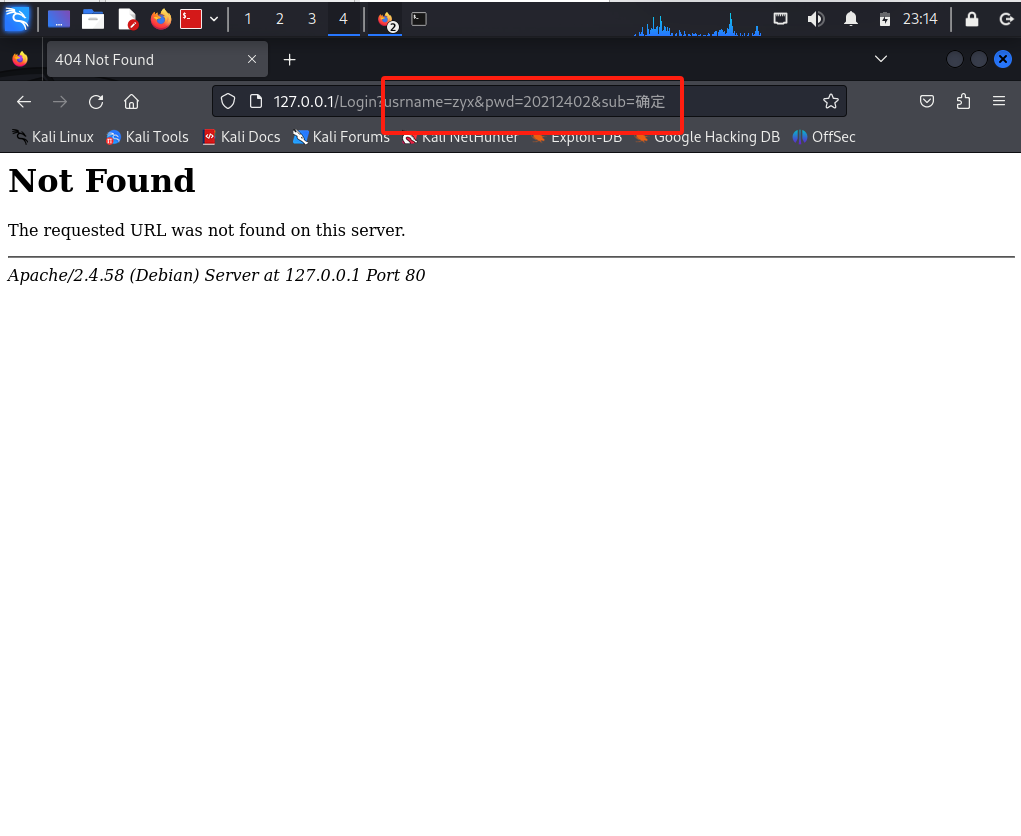Screen dimensions: 1021x836
Task: Click the network connection tray icon
Action: click(780, 19)
